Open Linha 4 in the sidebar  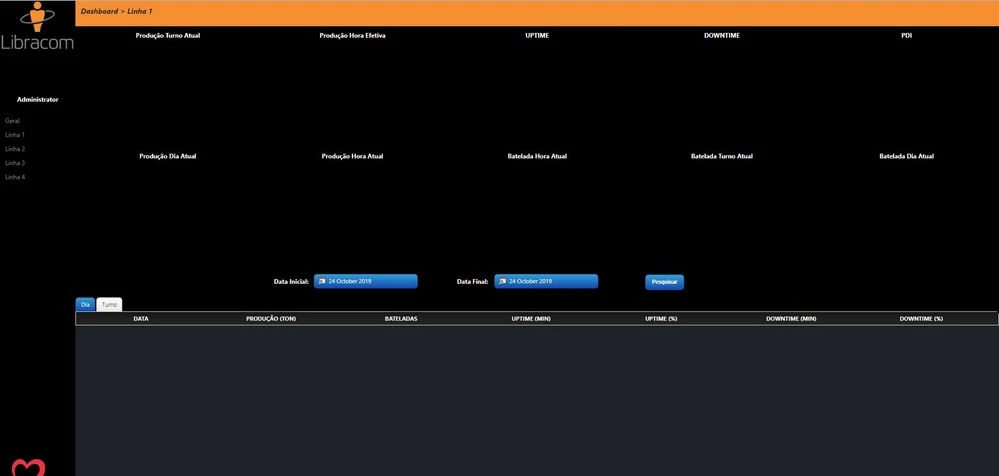click(15, 177)
